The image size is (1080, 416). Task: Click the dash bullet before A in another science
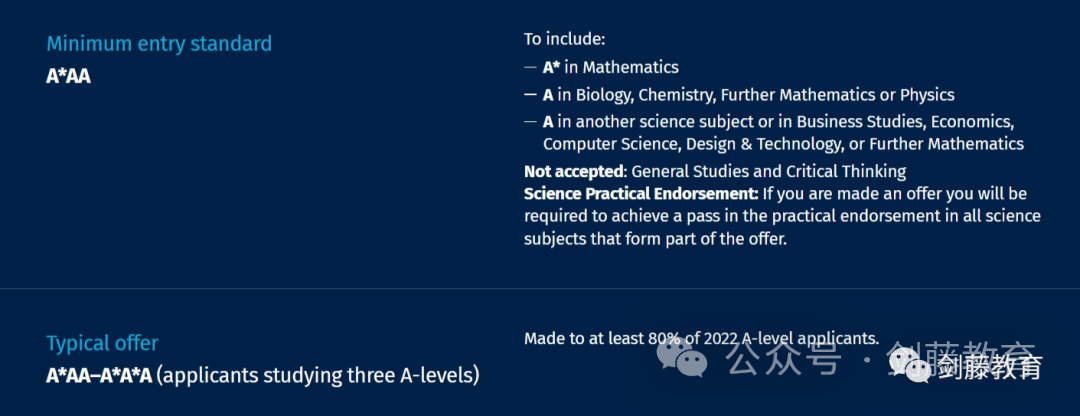click(530, 122)
